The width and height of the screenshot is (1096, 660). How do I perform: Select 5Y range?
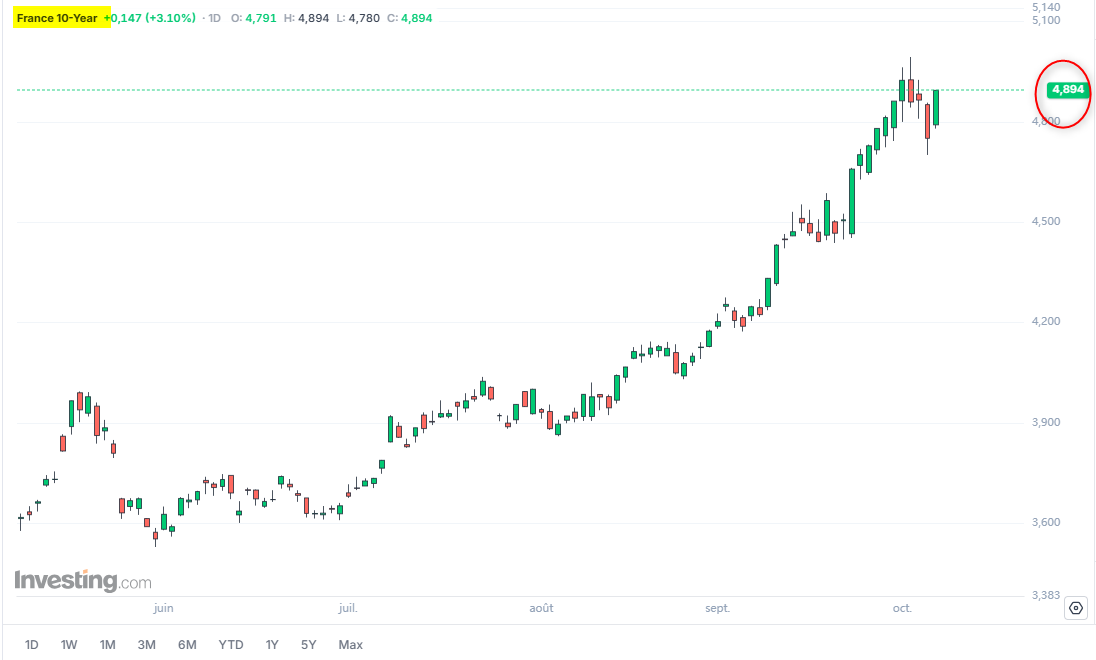308,645
